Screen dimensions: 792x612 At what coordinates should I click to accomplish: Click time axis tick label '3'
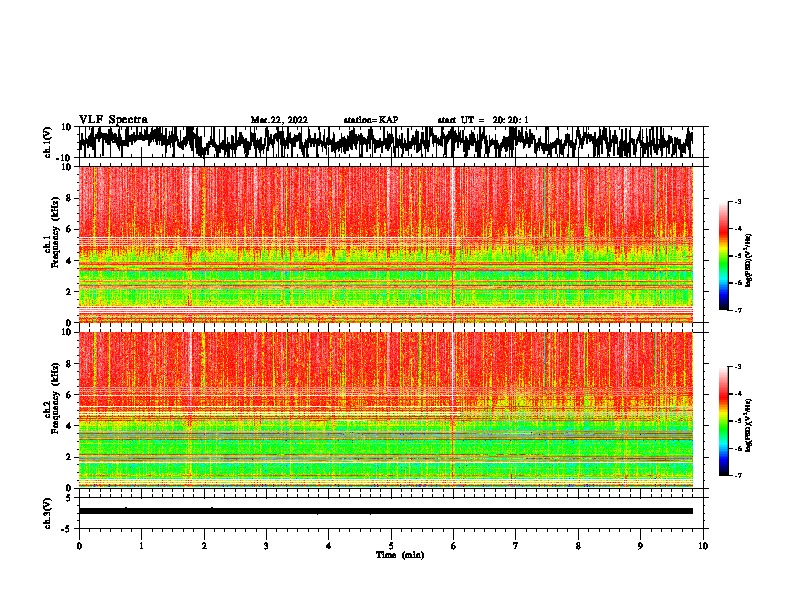point(266,546)
